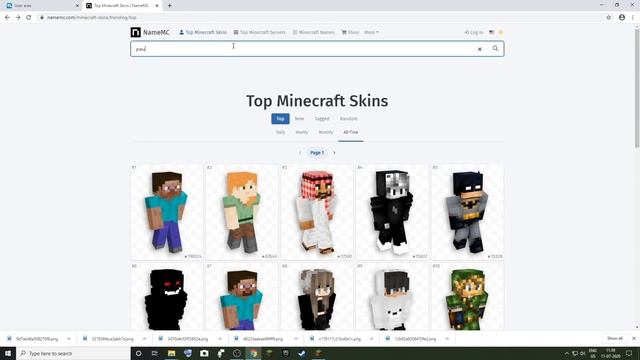Go to the previous page arrow
640x360 pixels.
click(300, 153)
